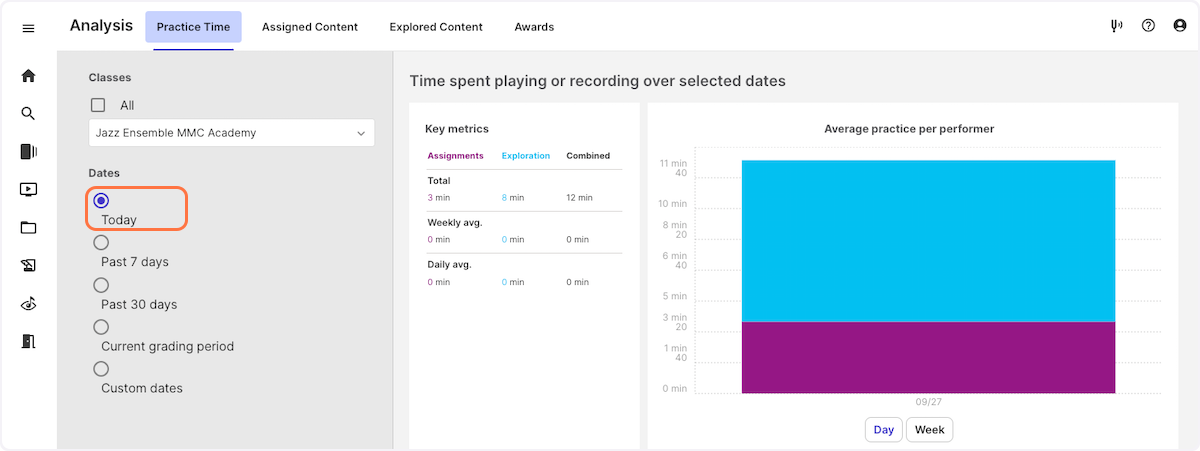Open the music library sidebar icon
Image resolution: width=1200 pixels, height=451 pixels.
(x=28, y=152)
